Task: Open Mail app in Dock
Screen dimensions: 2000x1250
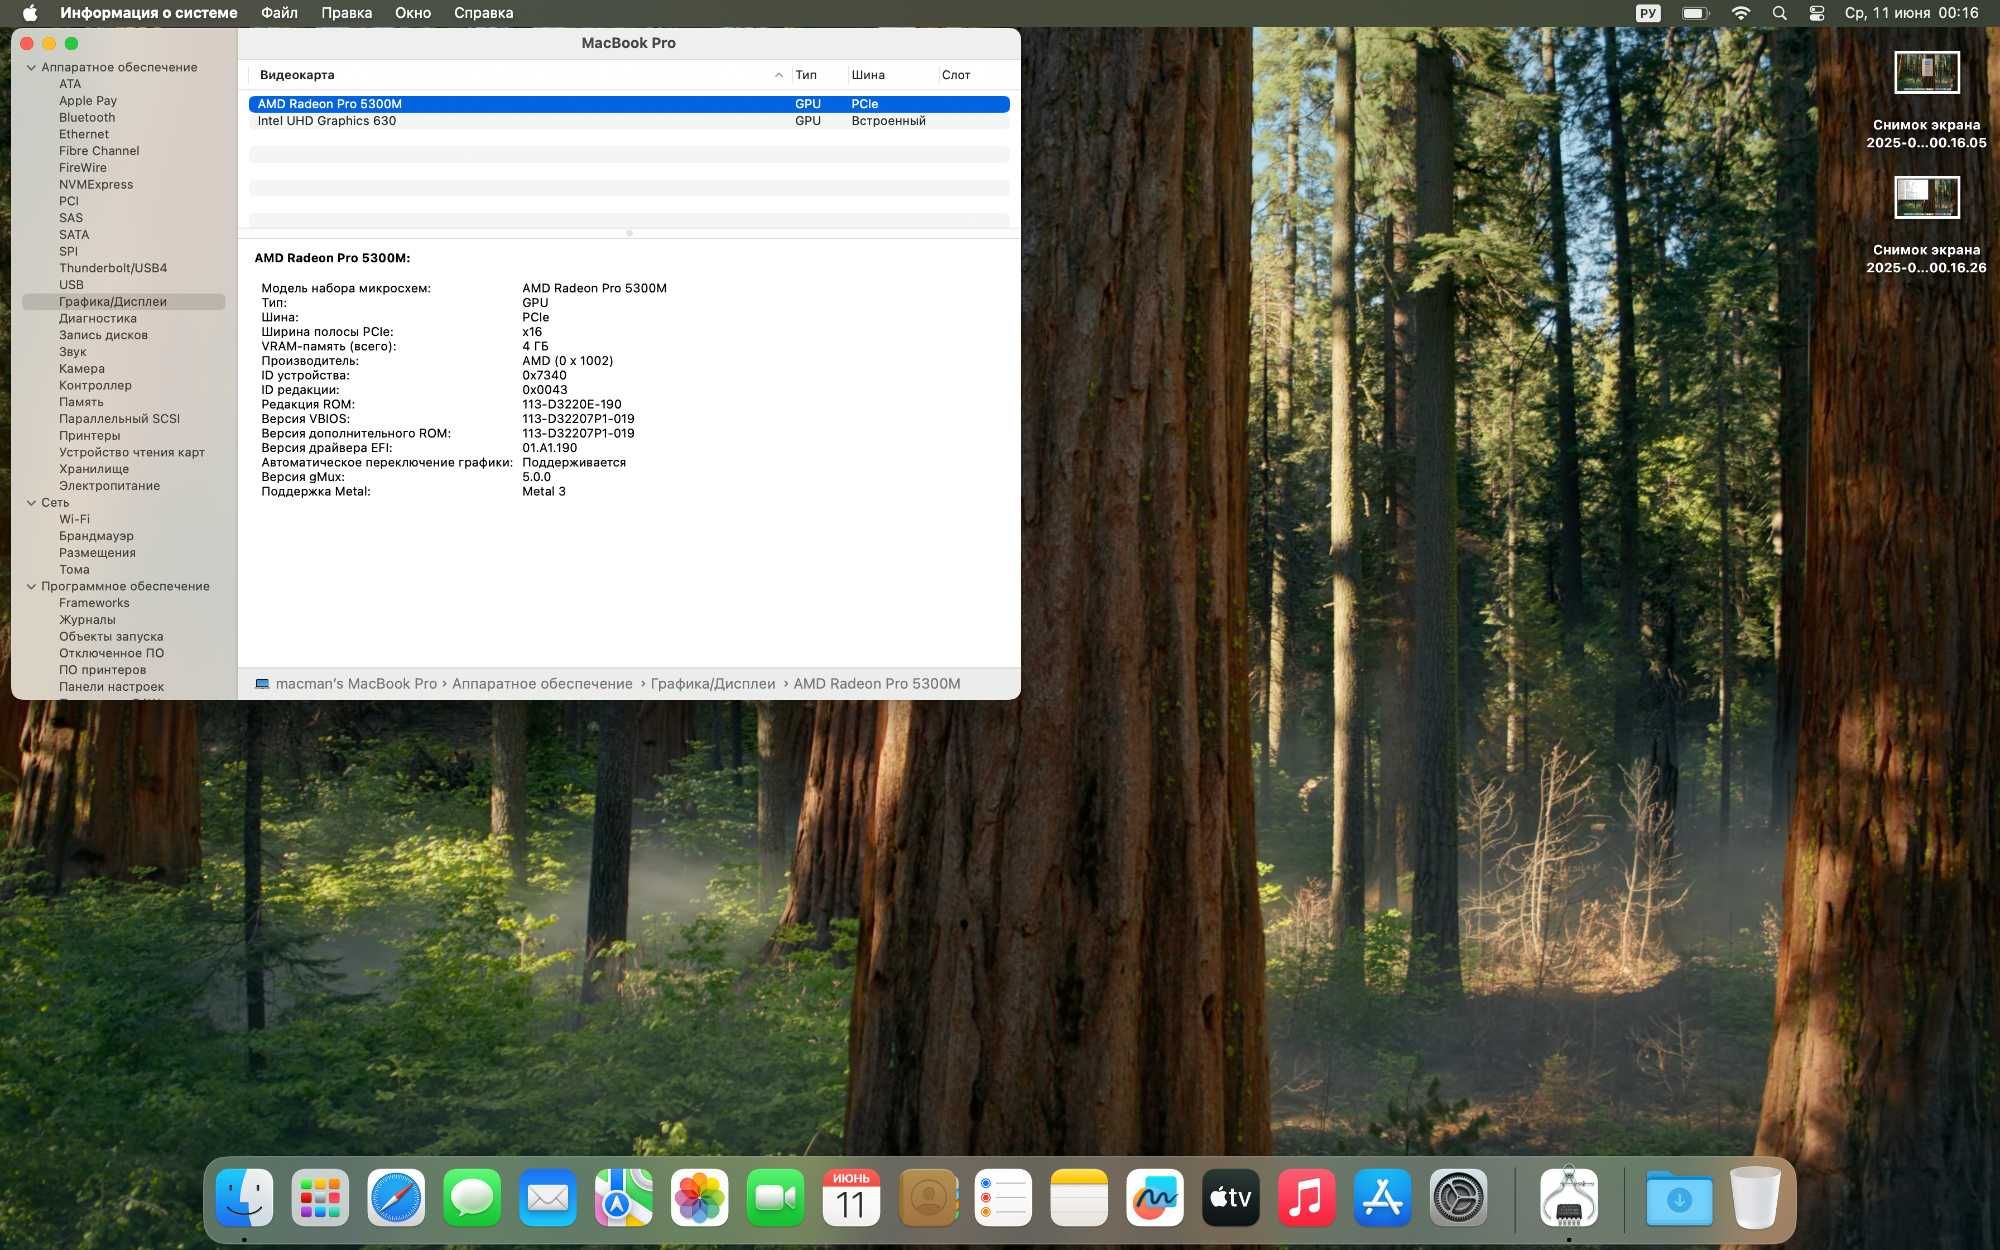Action: [x=548, y=1197]
